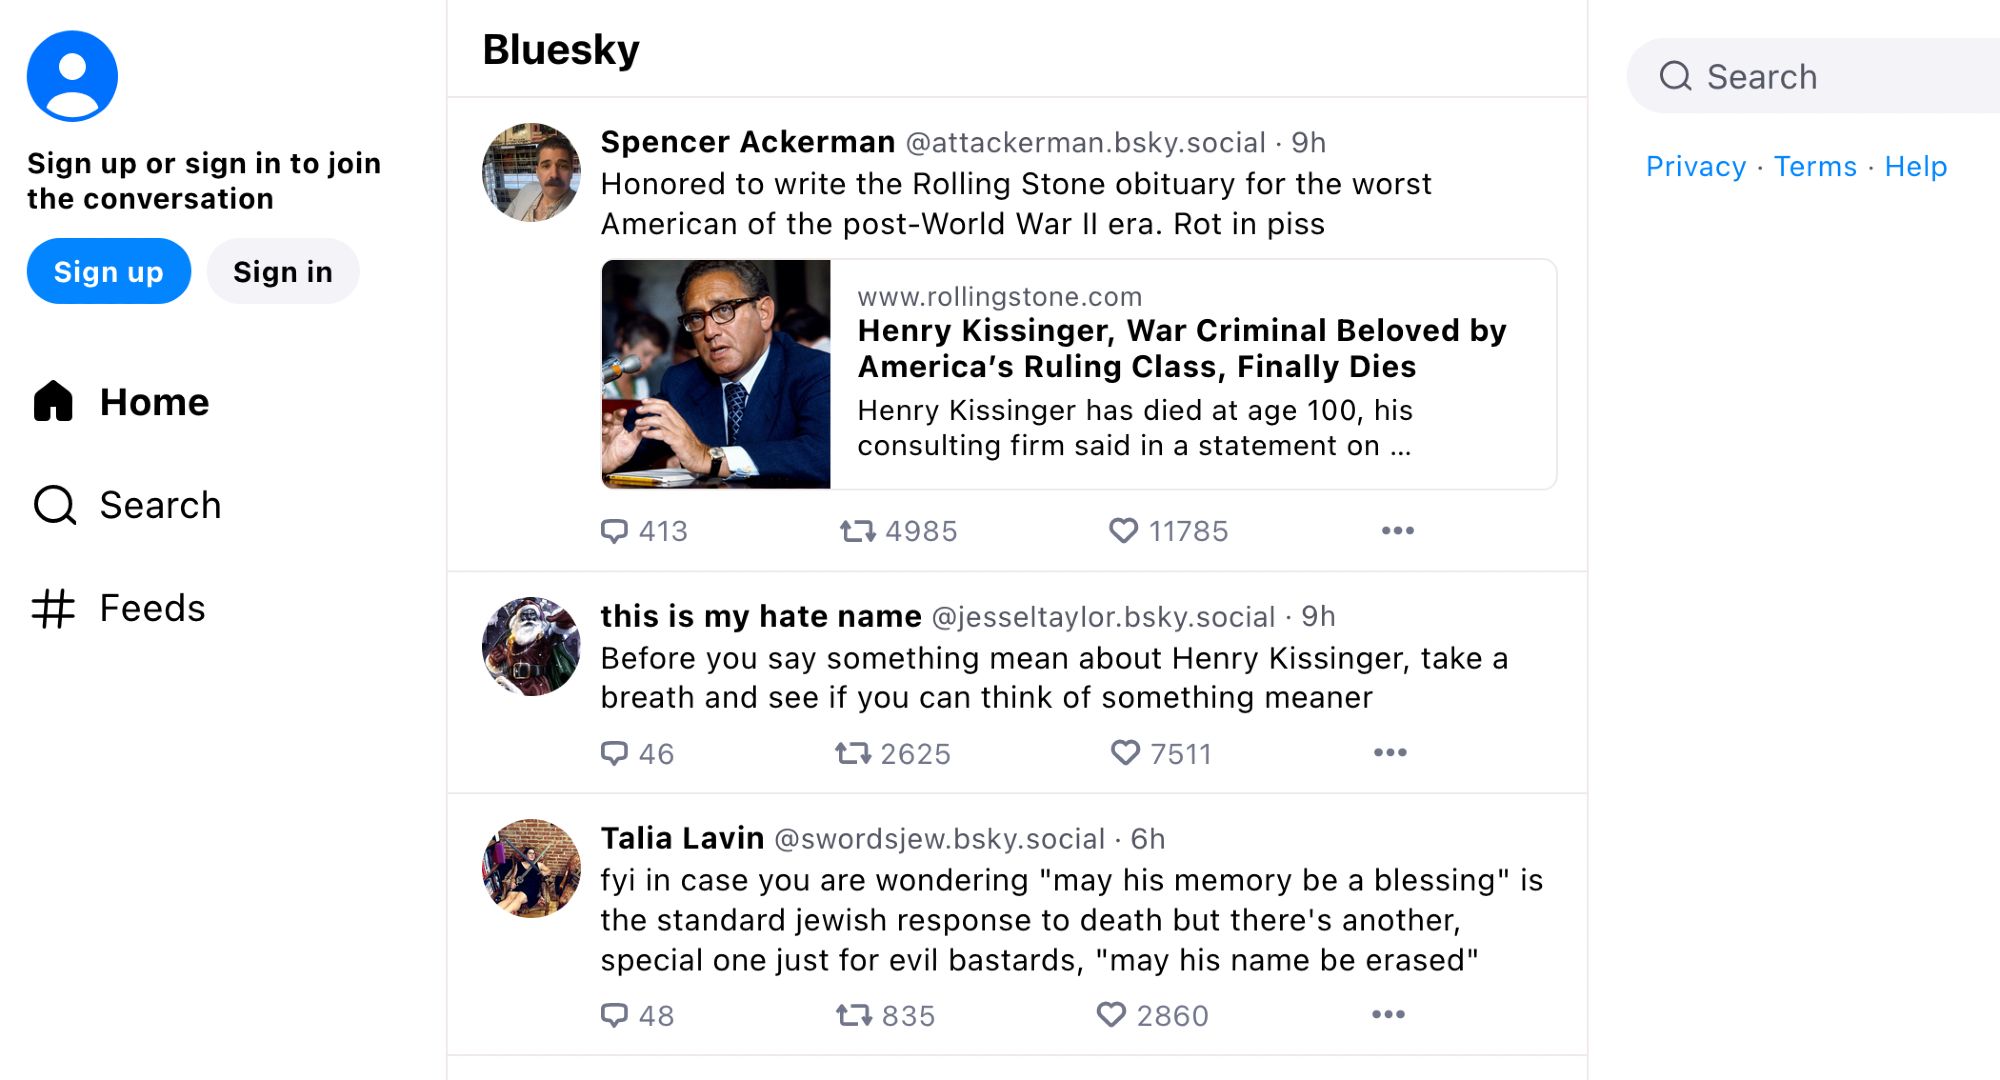Open more options on Spencer Ackerman's post
2000x1080 pixels.
[x=1397, y=531]
